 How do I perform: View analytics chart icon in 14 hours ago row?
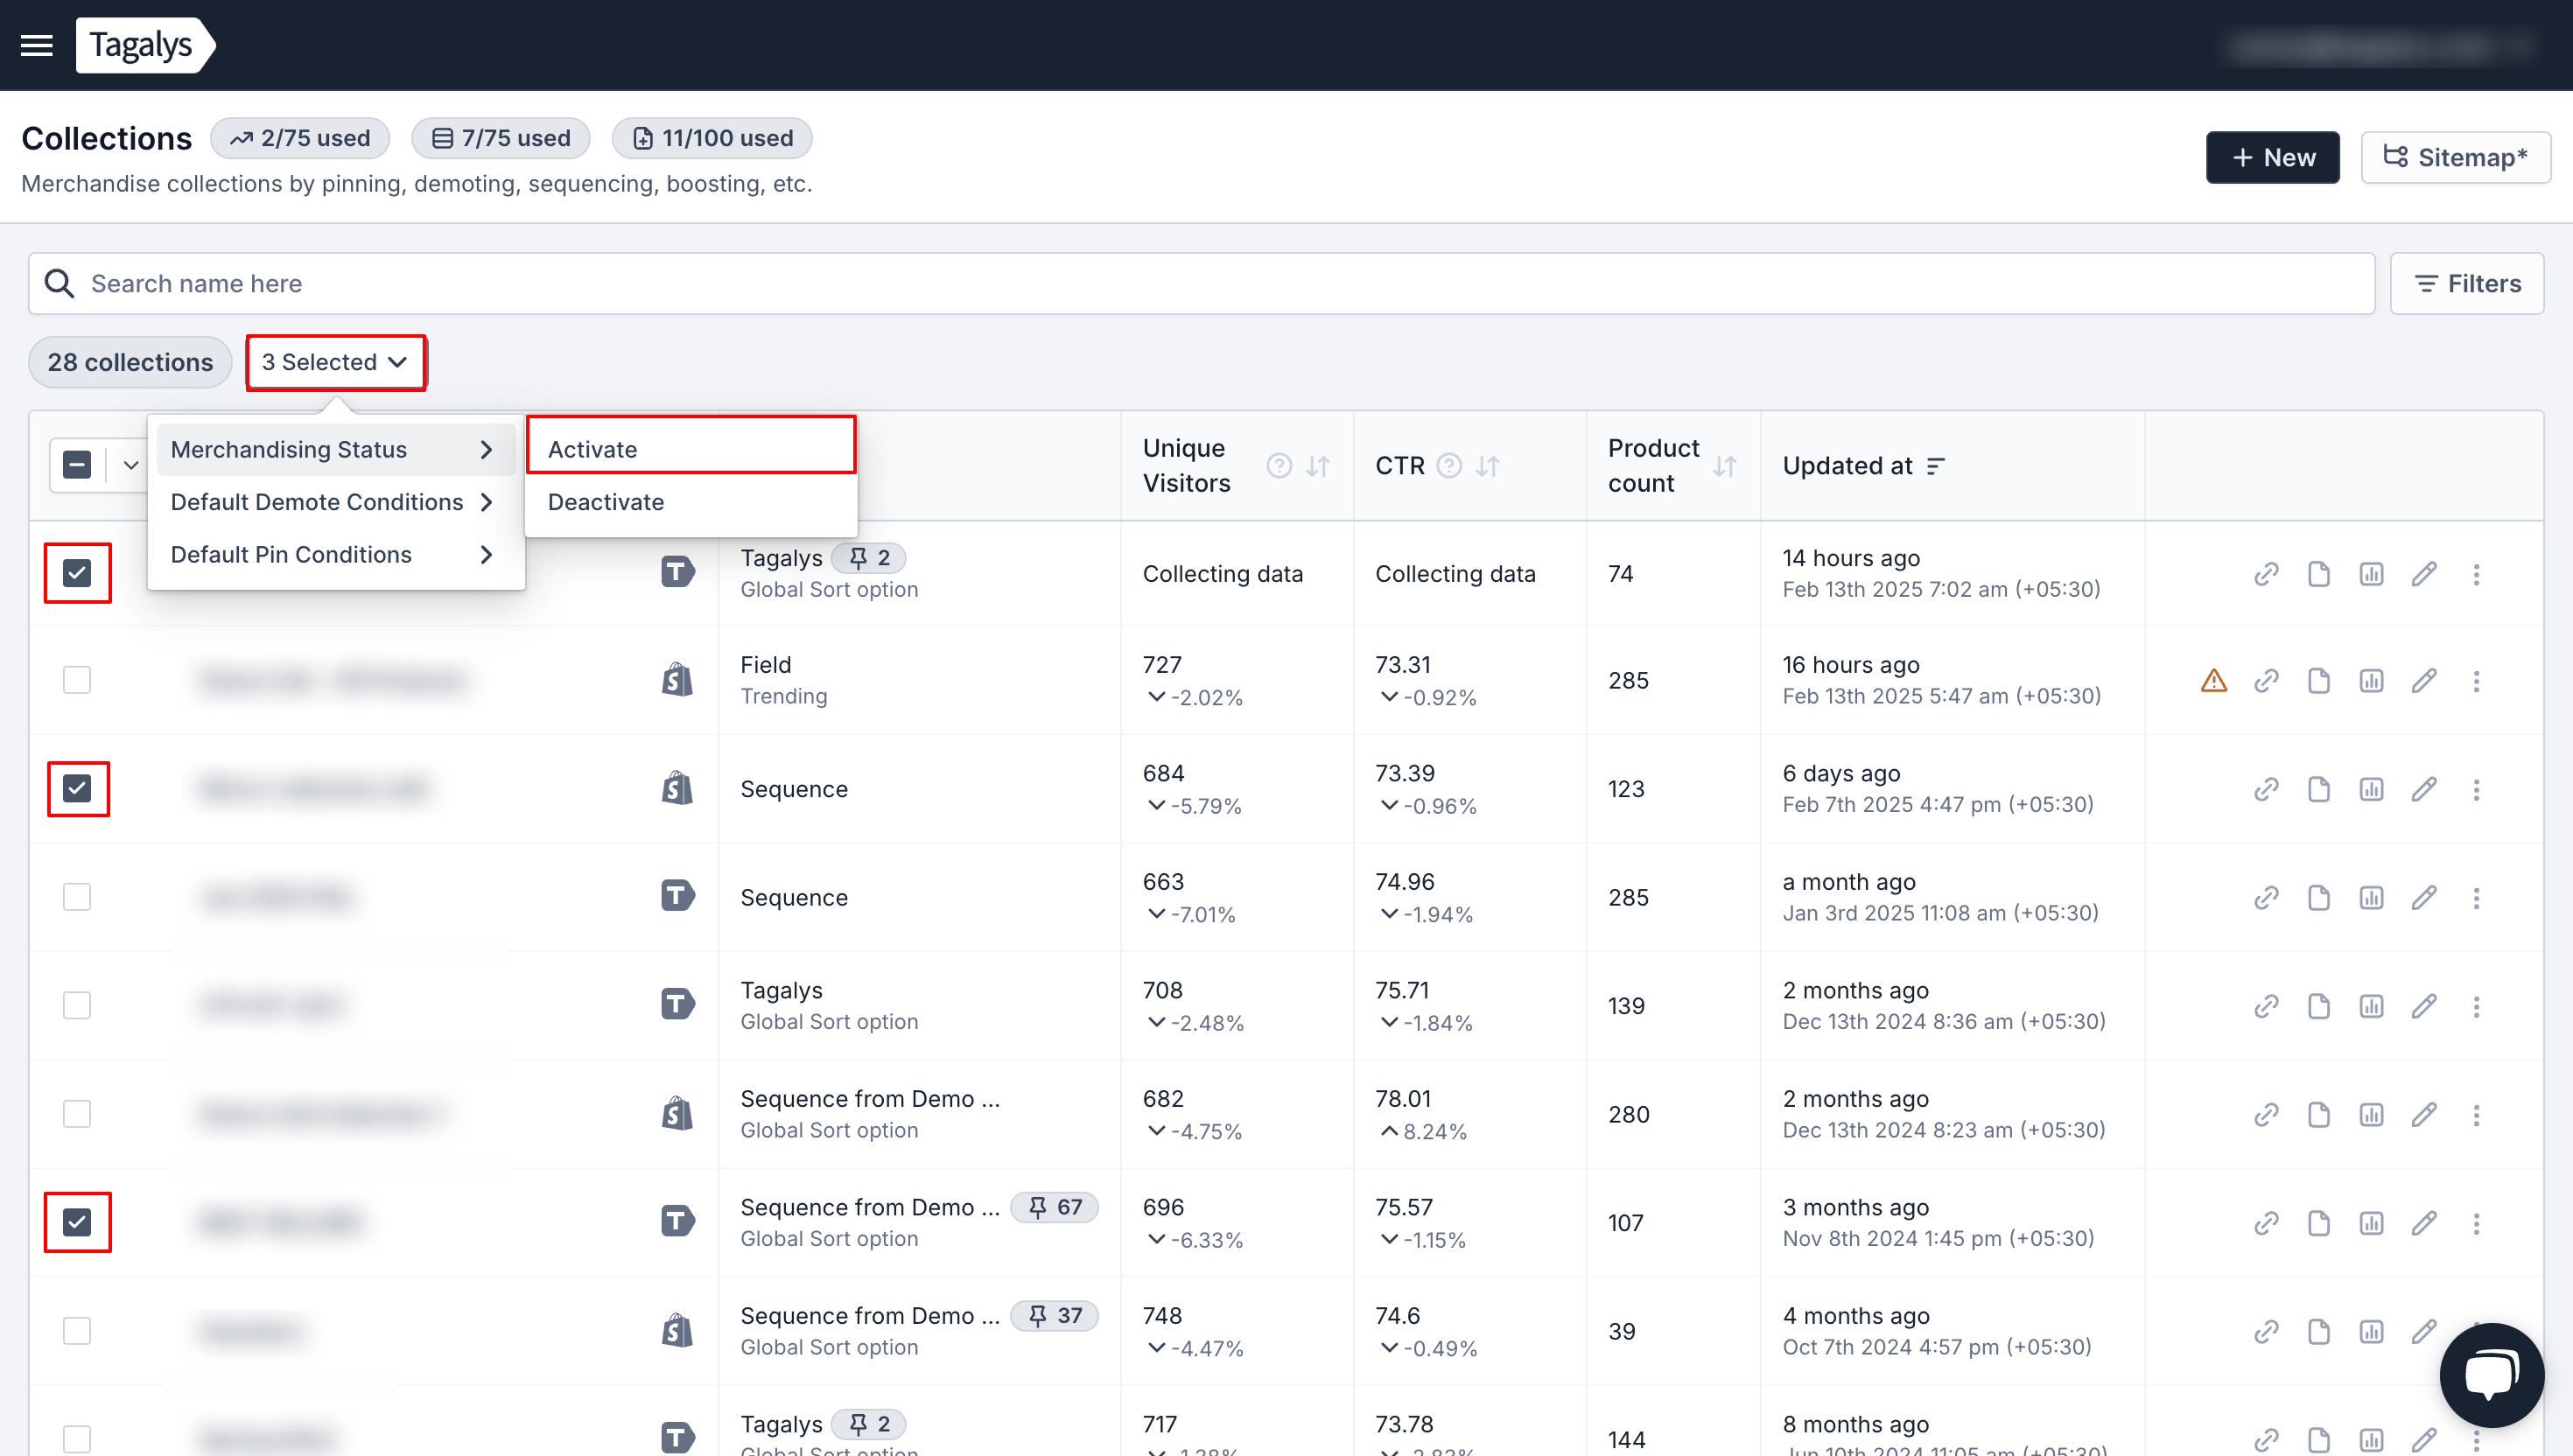click(2371, 574)
